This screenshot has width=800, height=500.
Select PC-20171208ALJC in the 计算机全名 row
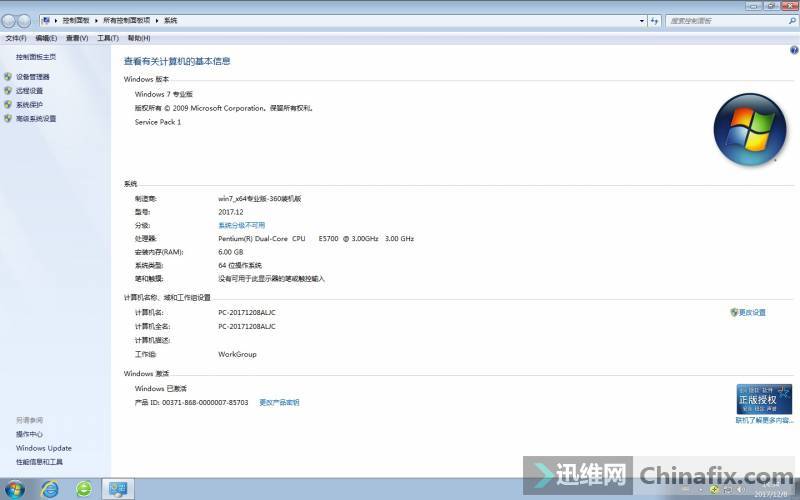(247, 326)
